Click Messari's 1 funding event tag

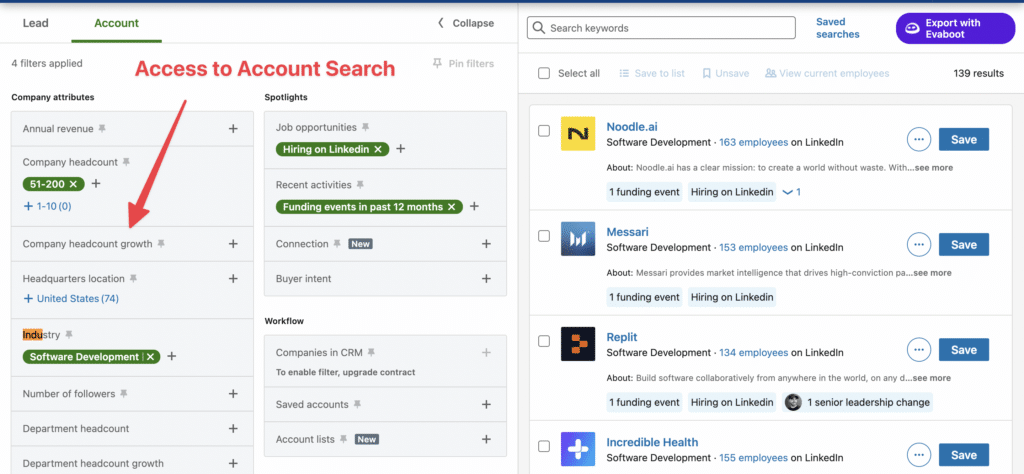tap(645, 297)
